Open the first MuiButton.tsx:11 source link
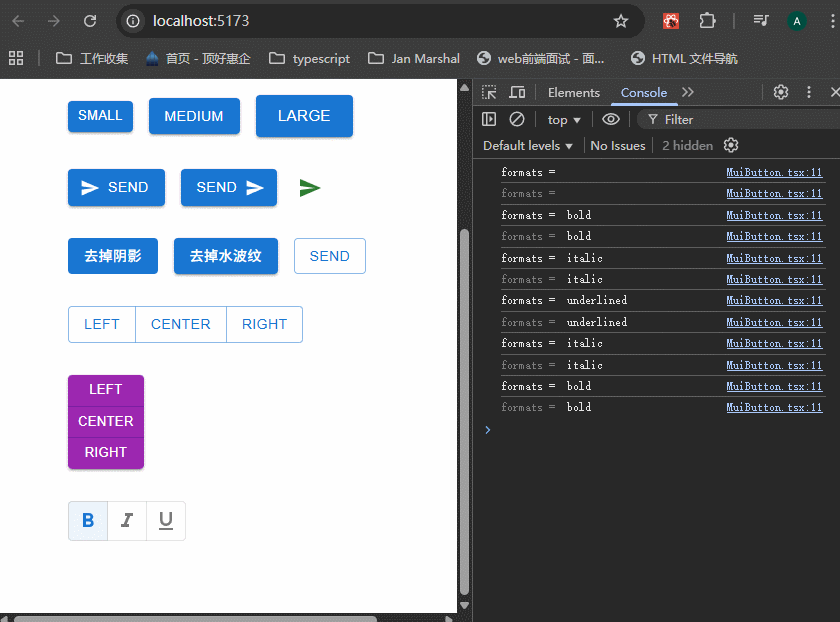Viewport: 840px width, 622px height. (x=774, y=173)
